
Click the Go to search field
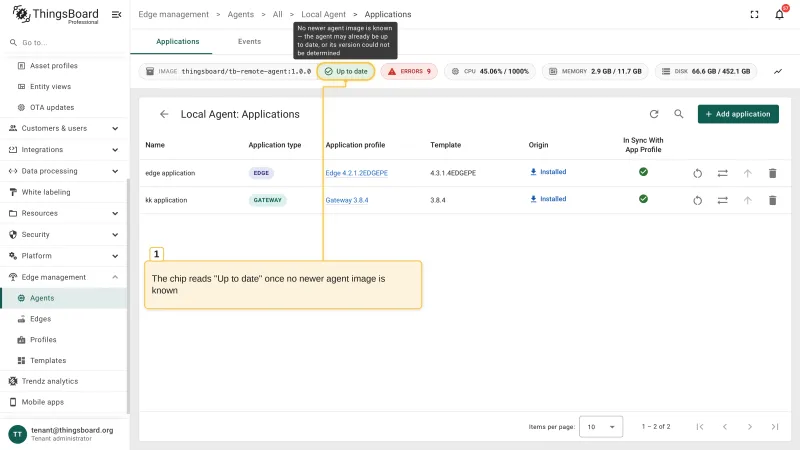point(63,42)
